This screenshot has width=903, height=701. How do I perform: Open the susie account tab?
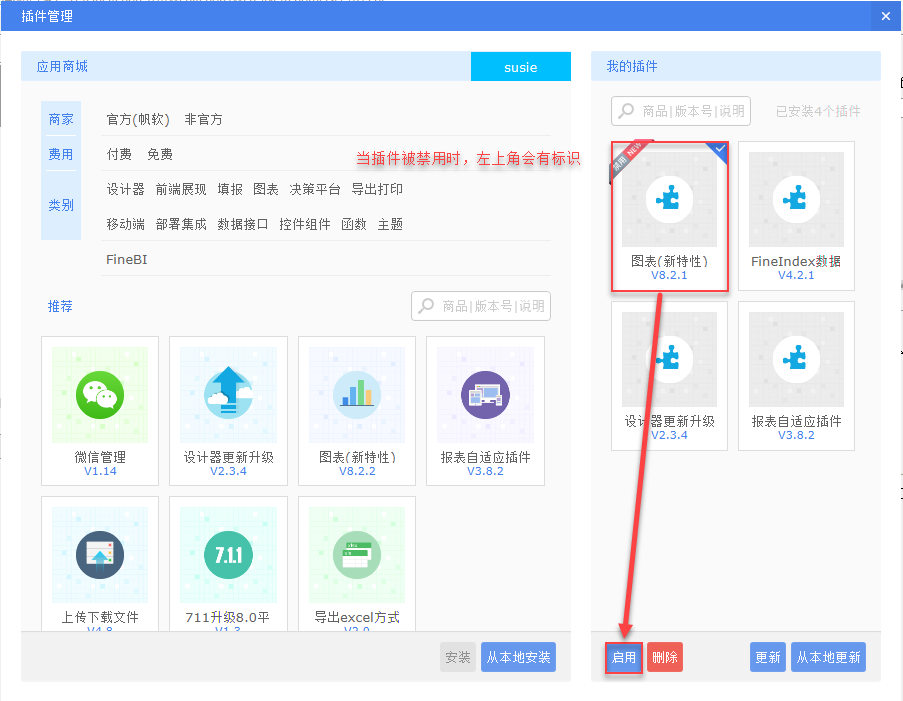[x=521, y=67]
